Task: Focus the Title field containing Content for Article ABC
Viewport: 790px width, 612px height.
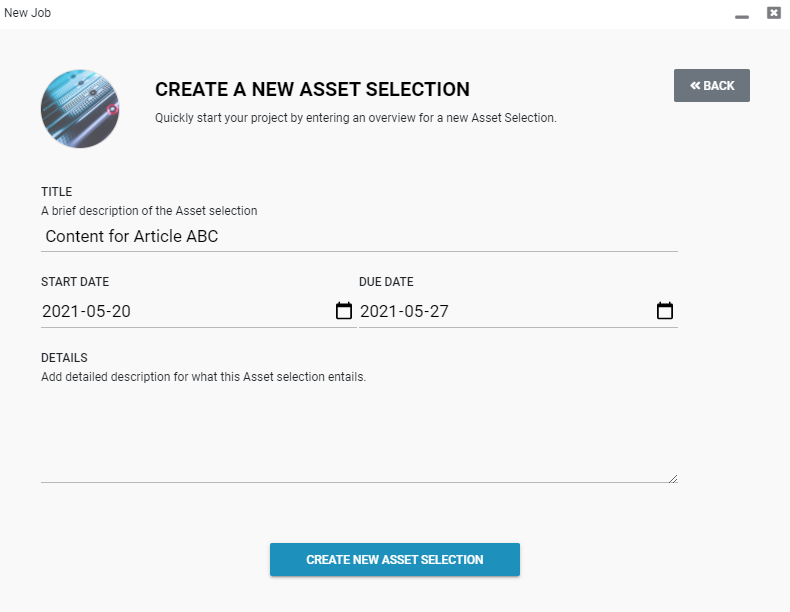Action: coord(359,236)
